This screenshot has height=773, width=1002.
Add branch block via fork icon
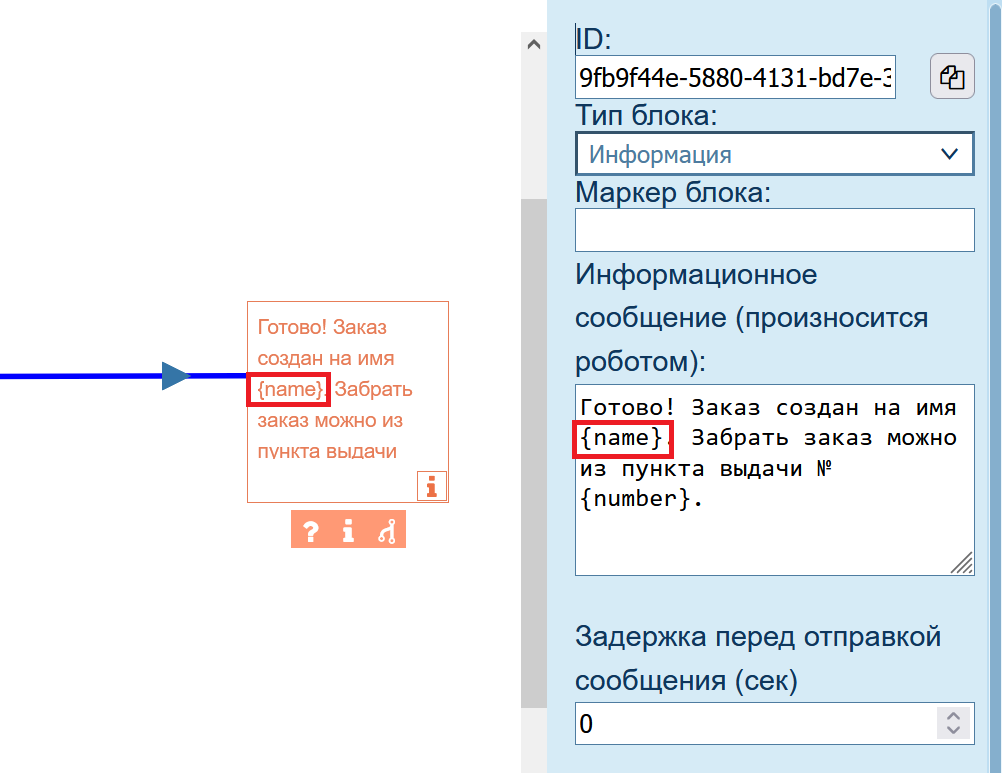pos(387,530)
